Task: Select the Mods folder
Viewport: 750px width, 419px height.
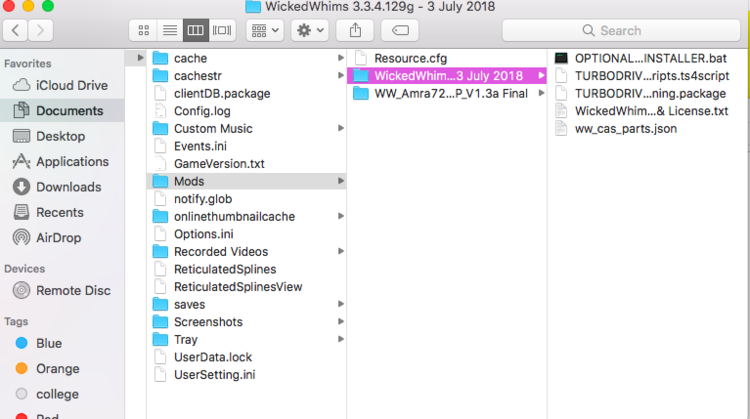Action: coord(247,181)
